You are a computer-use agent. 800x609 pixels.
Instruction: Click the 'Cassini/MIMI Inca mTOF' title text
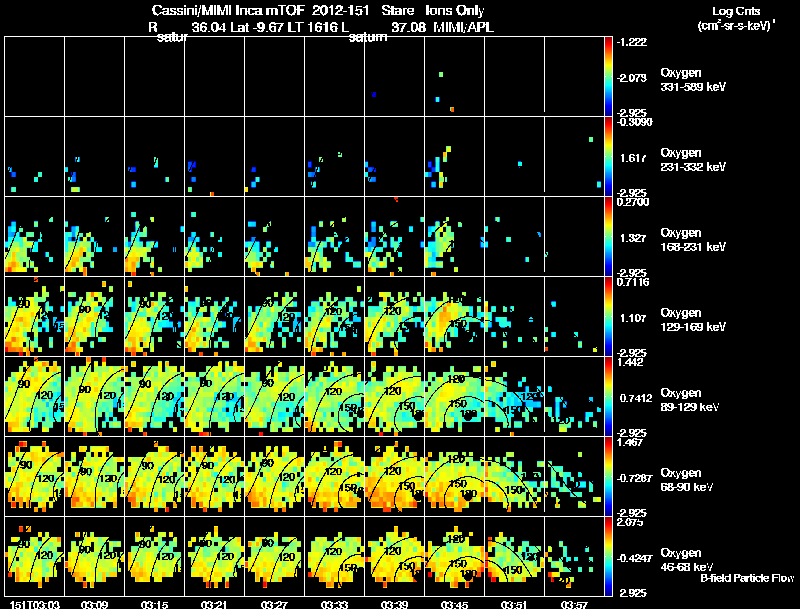coord(228,11)
